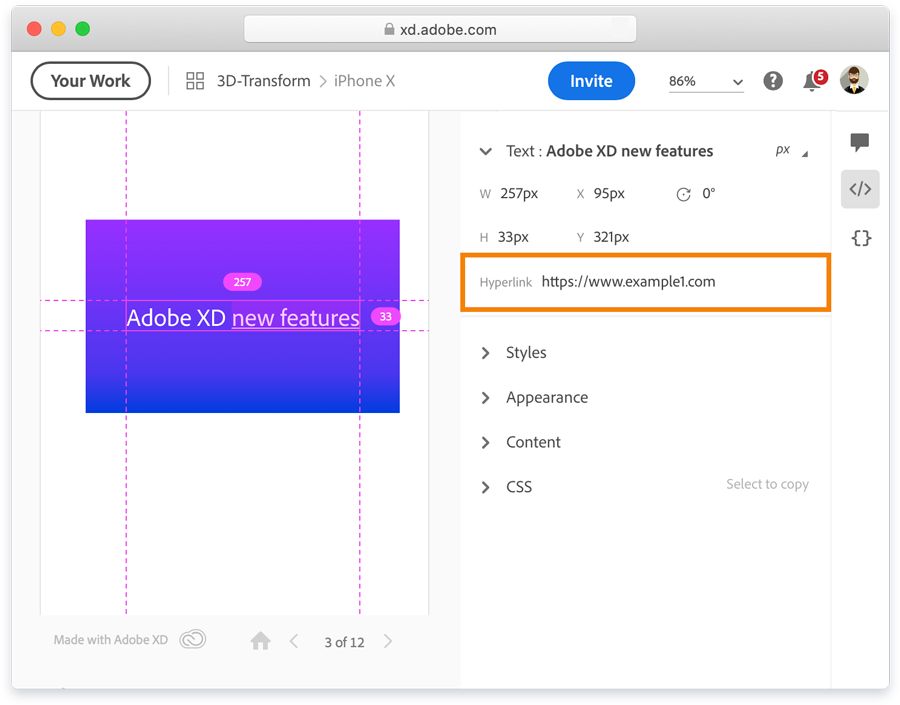Select the specs view code brackets icon

point(860,189)
